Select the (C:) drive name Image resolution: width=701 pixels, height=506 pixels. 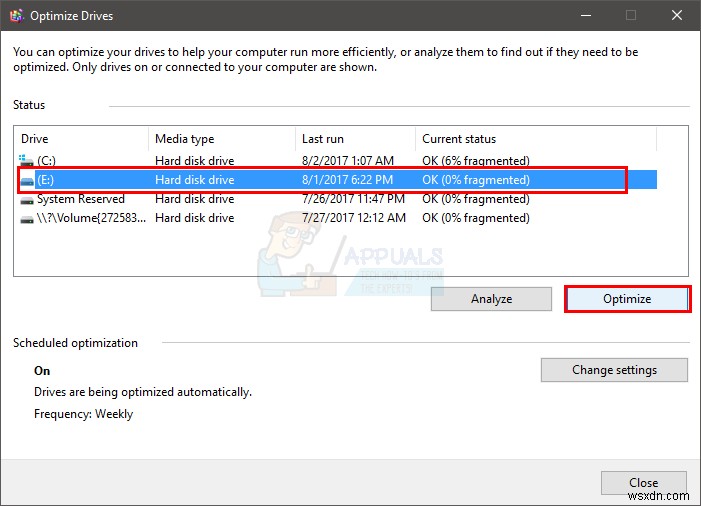tap(46, 160)
